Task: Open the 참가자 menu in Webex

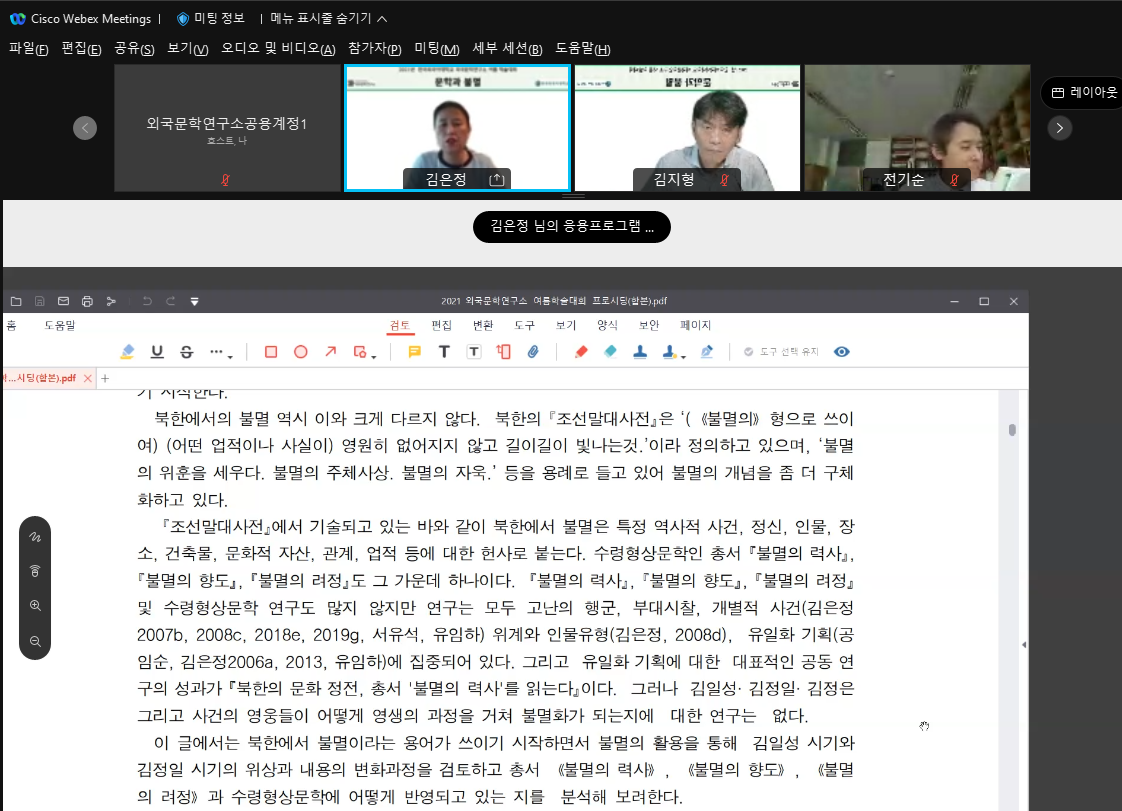Action: [x=374, y=49]
